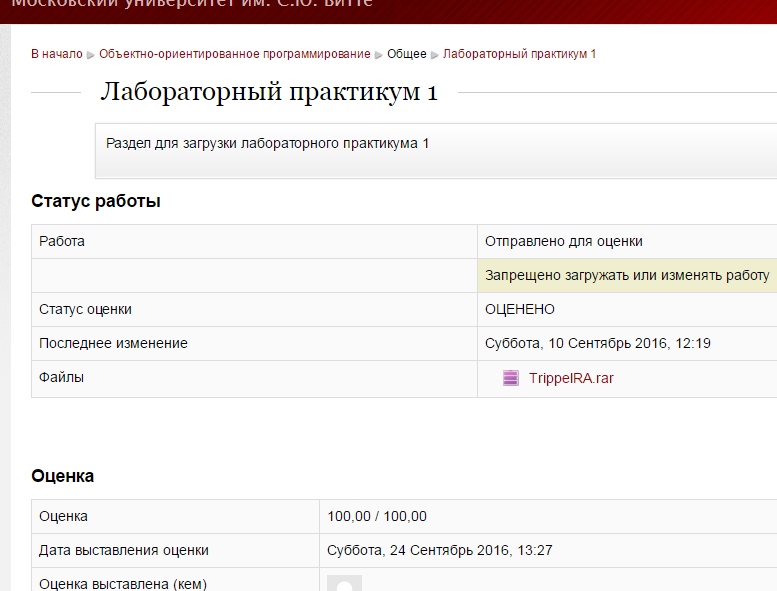Go to "В начало" in the breadcrumbs
Viewport: 777px width, 591px height.
coord(56,54)
